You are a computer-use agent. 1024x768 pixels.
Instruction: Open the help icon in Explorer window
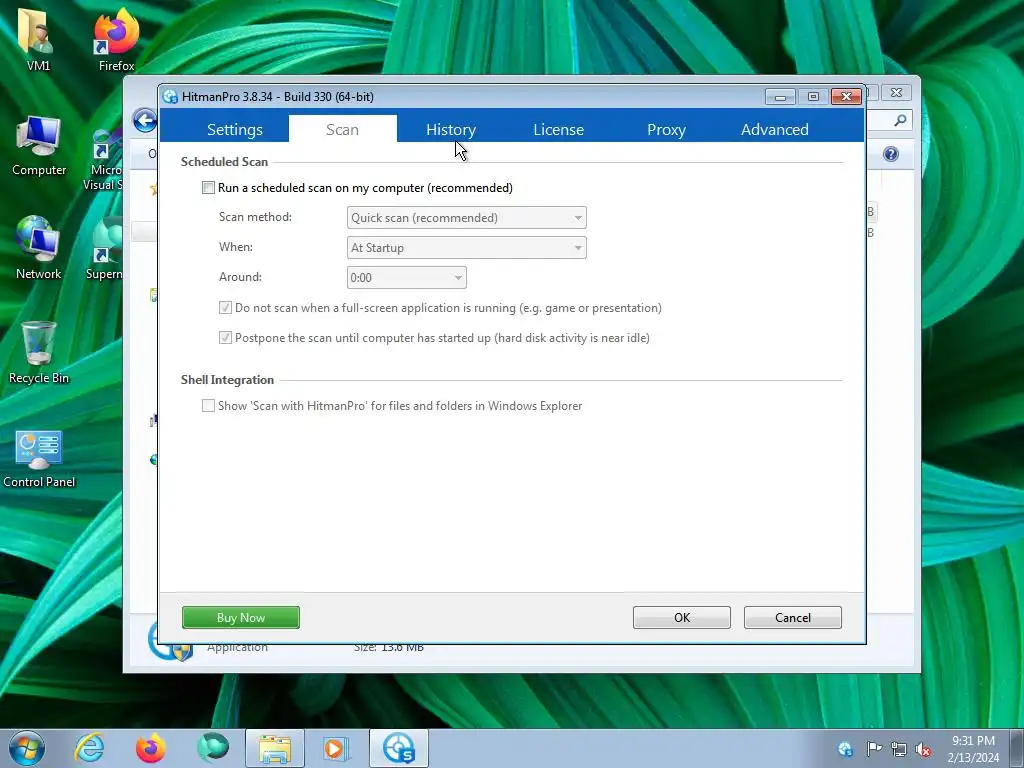tap(891, 154)
